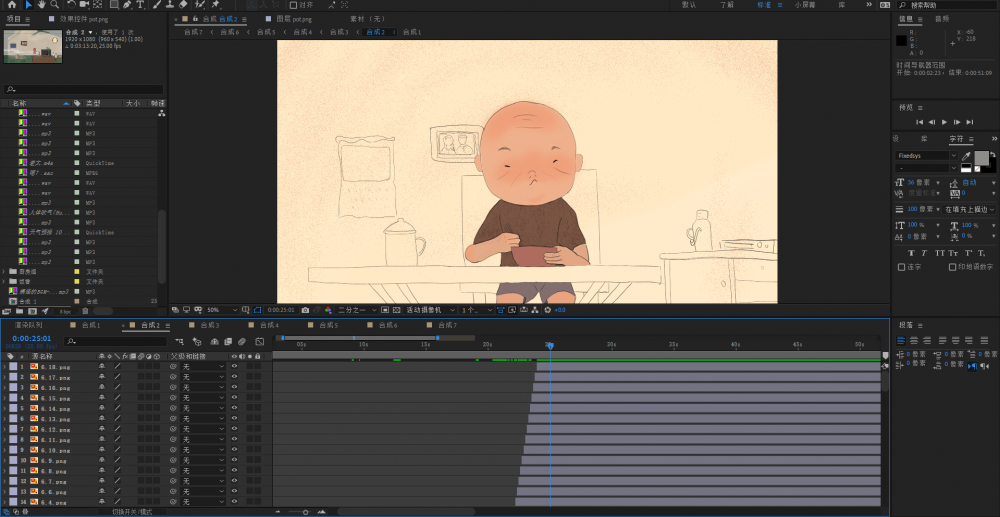Select the Clone Stamp tool
The width and height of the screenshot is (1000, 517).
[170, 4]
